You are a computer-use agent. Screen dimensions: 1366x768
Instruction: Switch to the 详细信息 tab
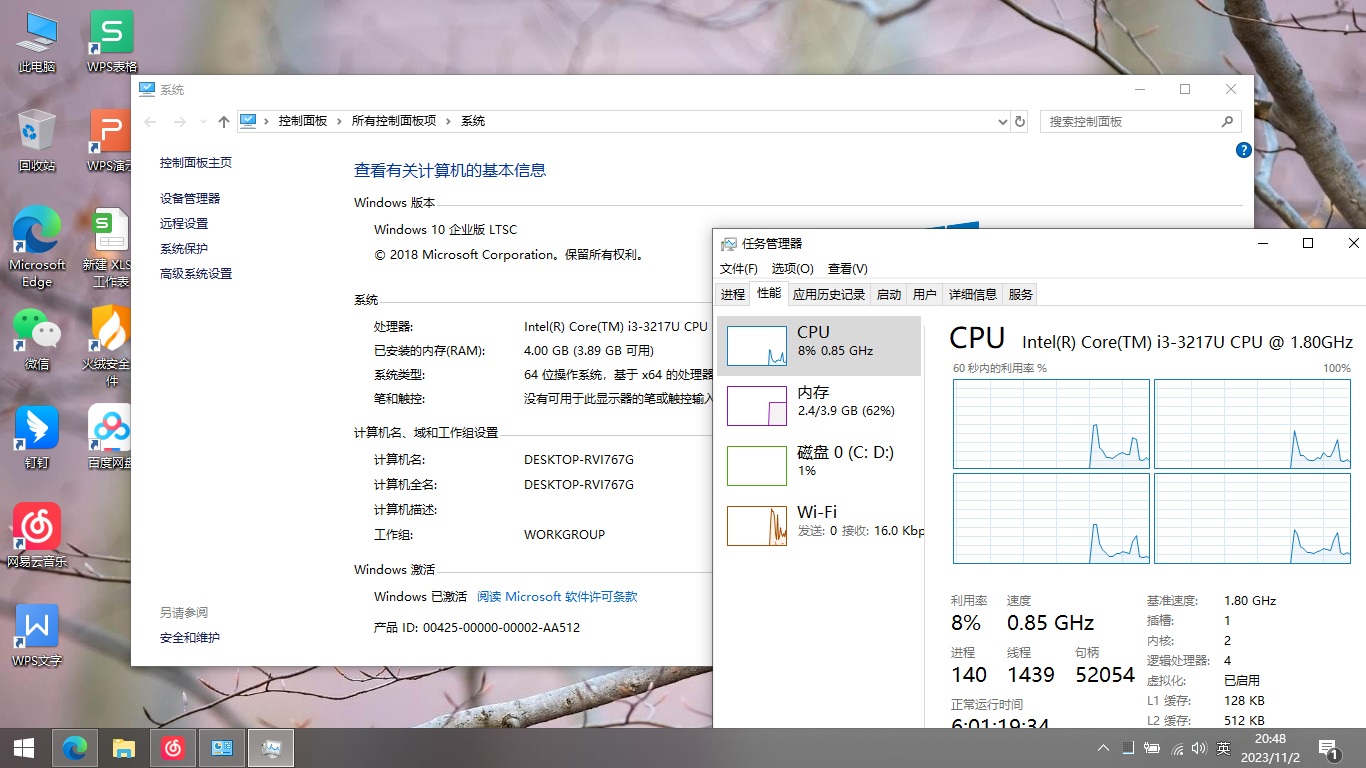[973, 294]
